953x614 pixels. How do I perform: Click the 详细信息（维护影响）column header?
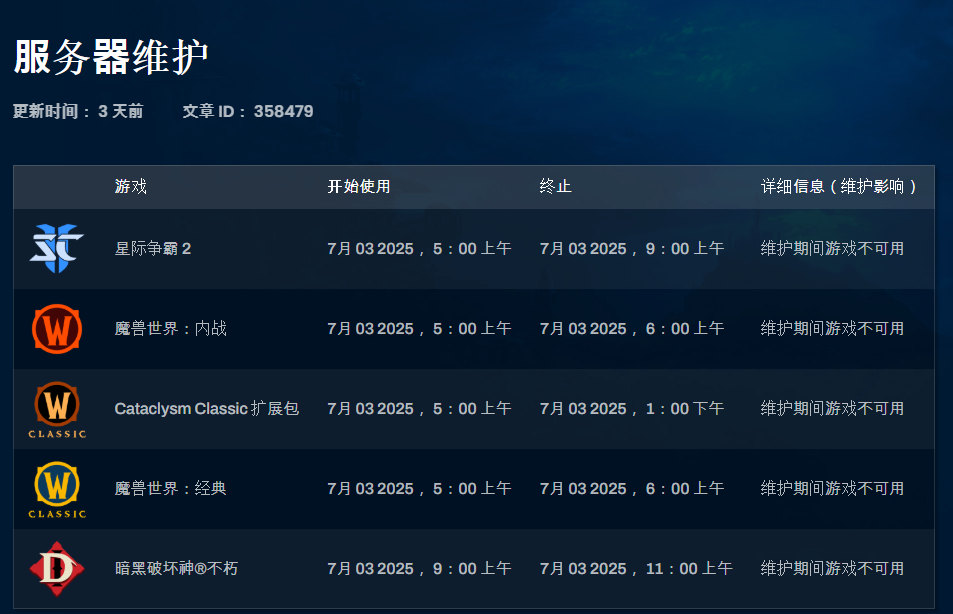[x=839, y=187]
